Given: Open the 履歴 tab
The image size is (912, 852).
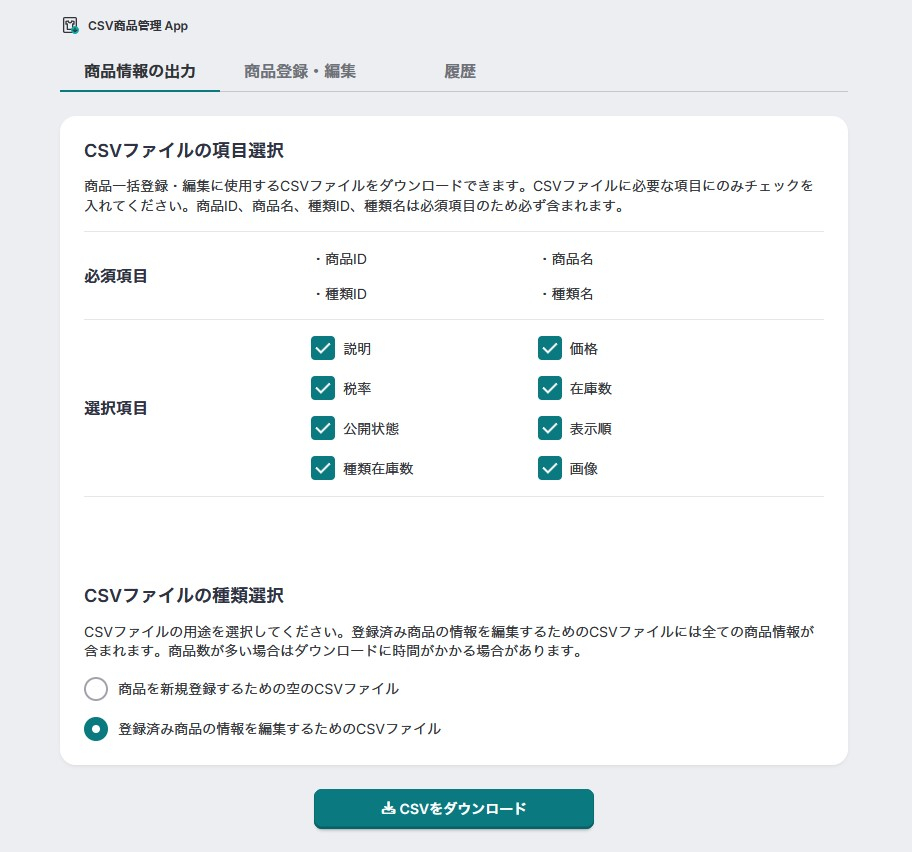Looking at the screenshot, I should [459, 71].
